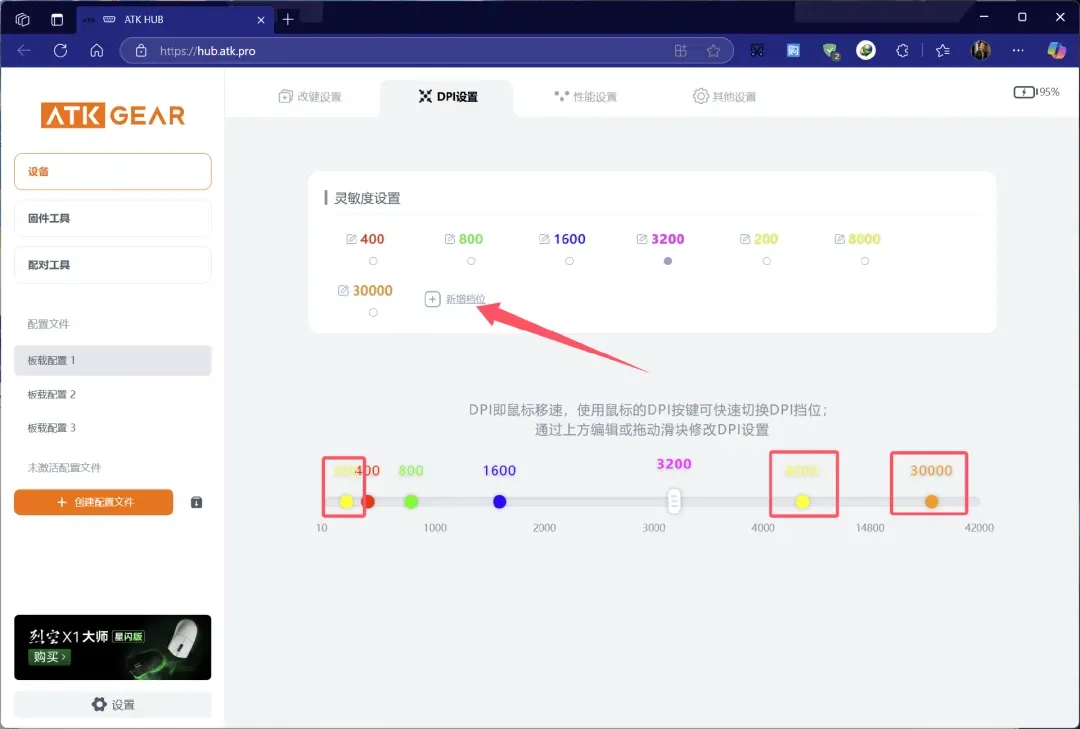The image size is (1080, 729).
Task: Click the edit icon beside 1600 DPI
Action: tap(545, 239)
